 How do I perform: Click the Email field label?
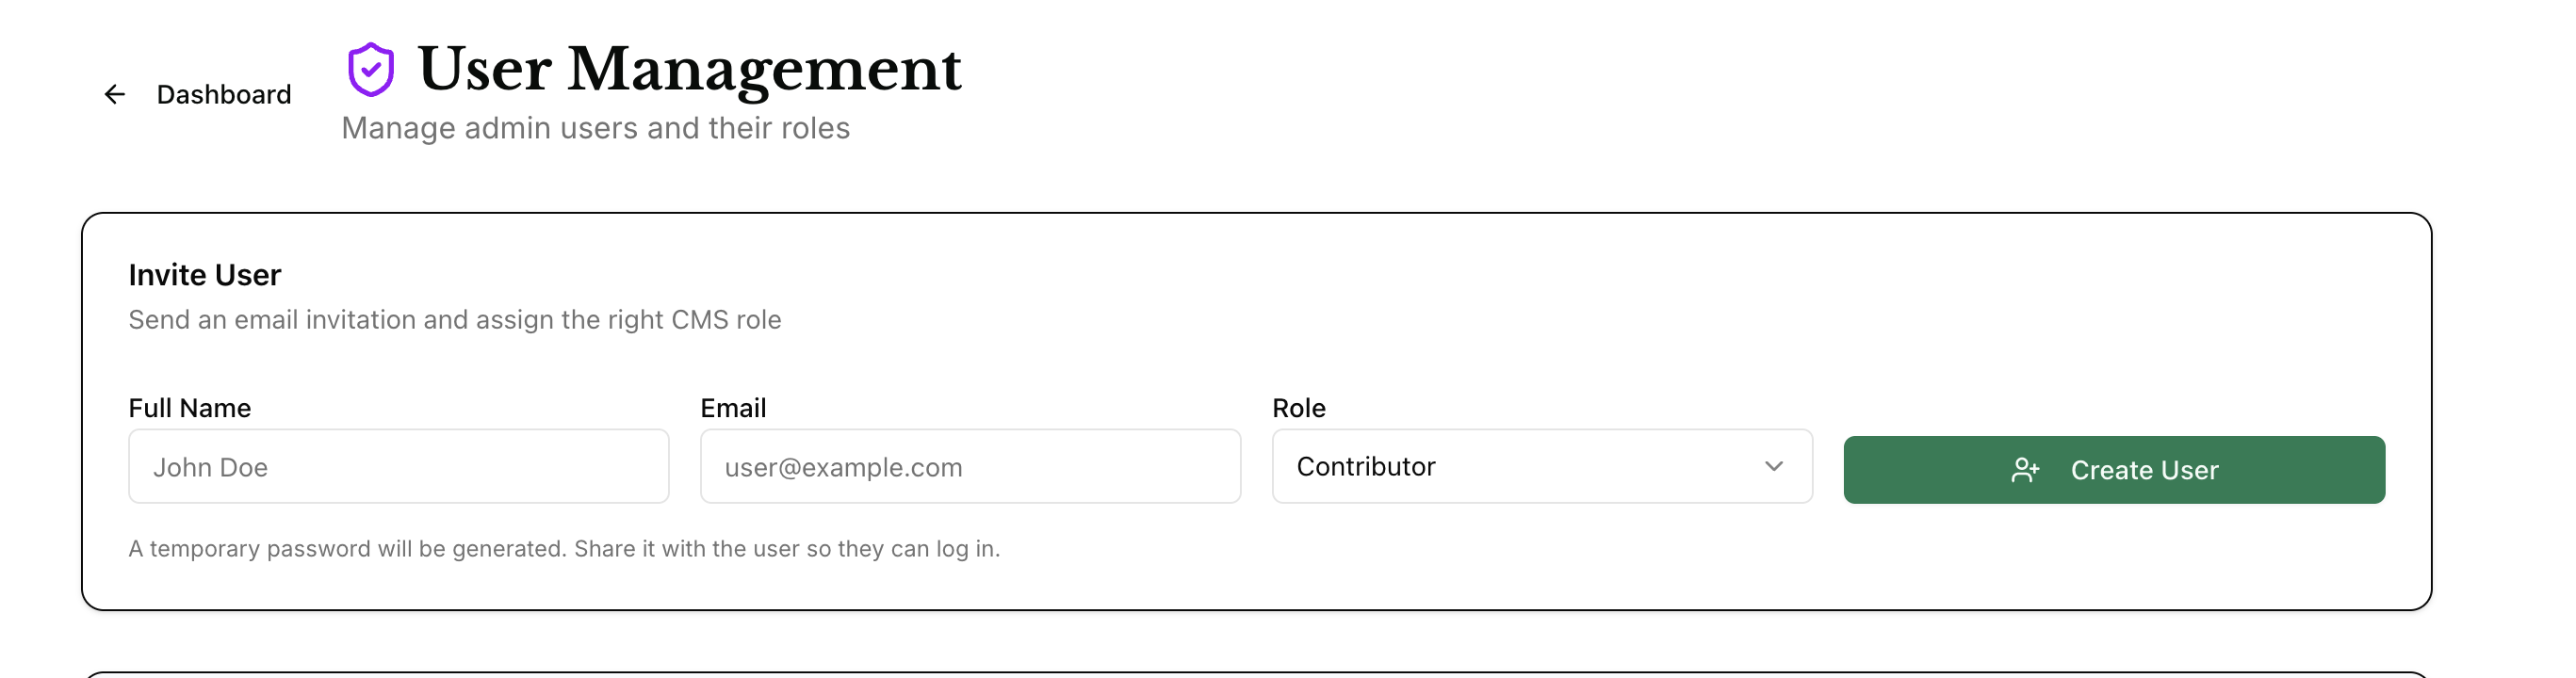click(733, 408)
